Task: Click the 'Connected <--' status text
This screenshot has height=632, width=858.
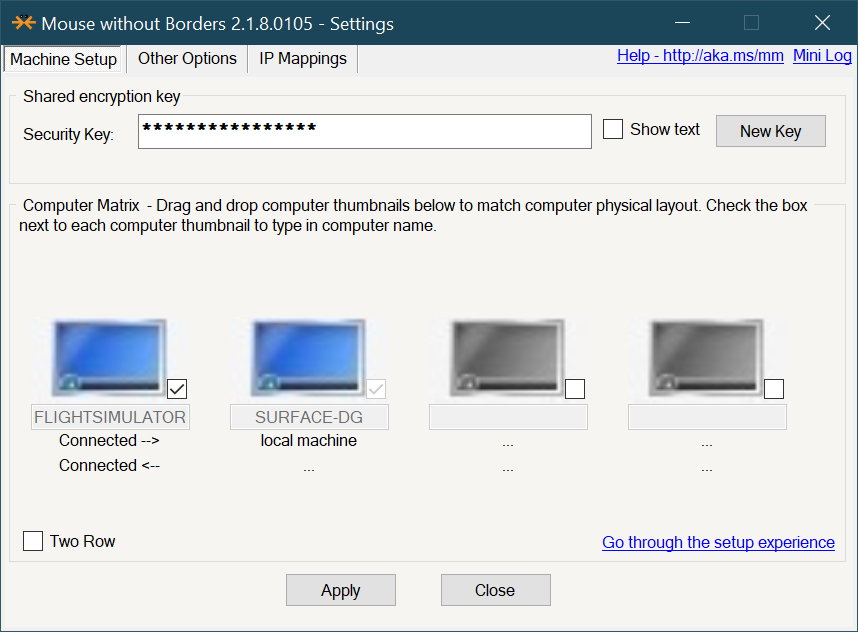Action: coord(109,466)
